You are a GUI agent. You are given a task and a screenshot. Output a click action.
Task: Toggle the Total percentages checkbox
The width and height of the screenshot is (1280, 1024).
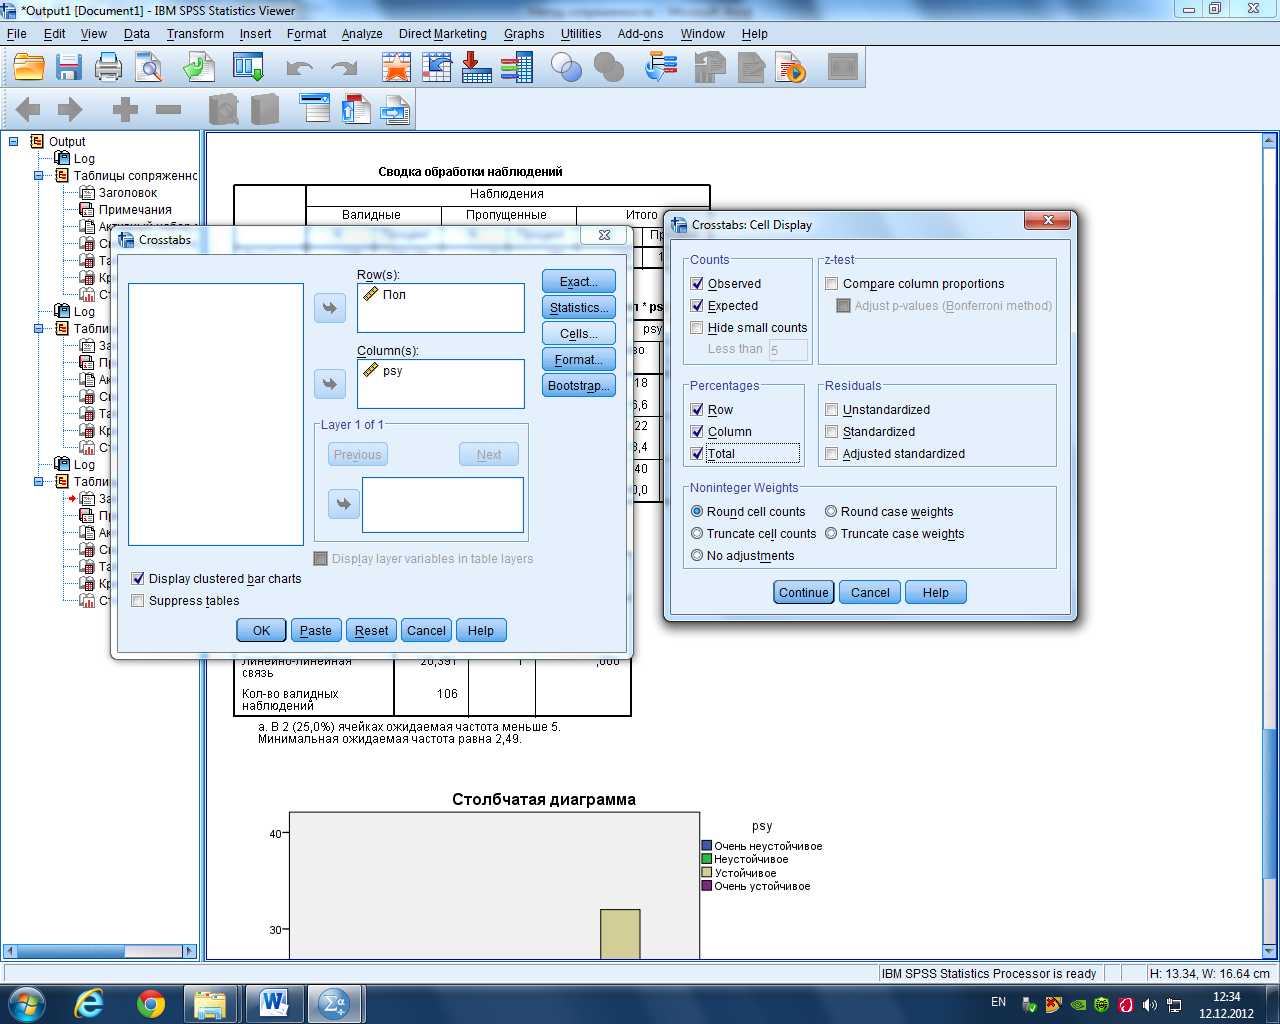point(697,454)
